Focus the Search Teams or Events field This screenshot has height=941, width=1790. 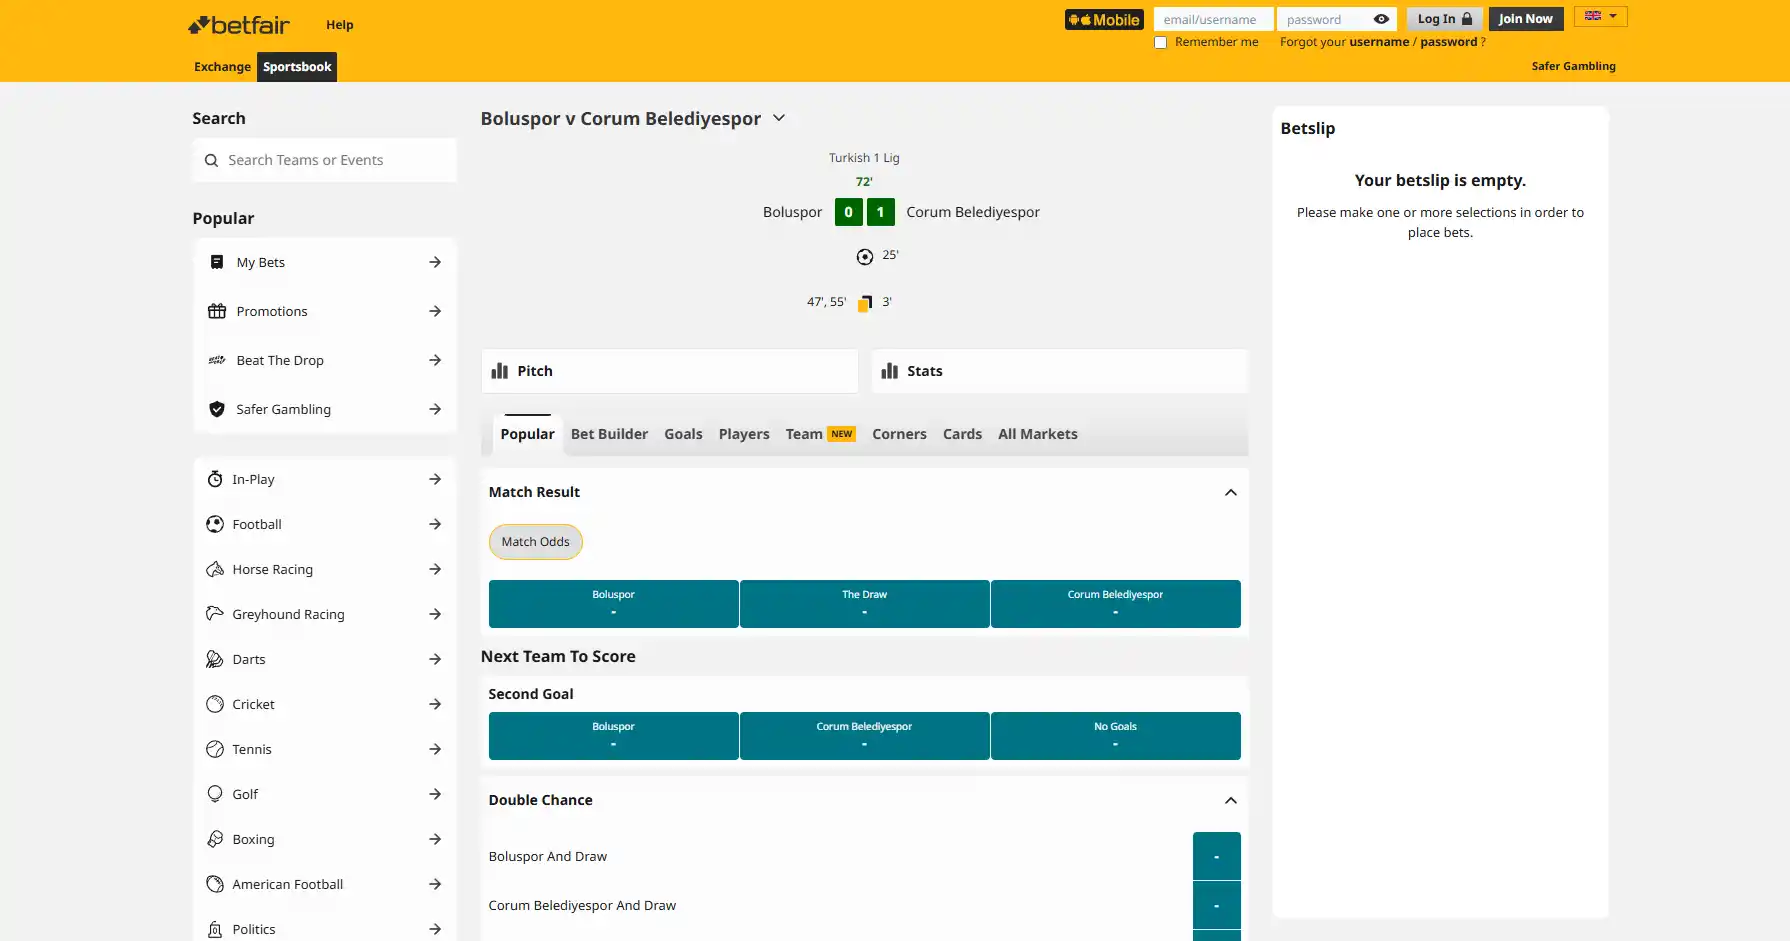click(325, 160)
